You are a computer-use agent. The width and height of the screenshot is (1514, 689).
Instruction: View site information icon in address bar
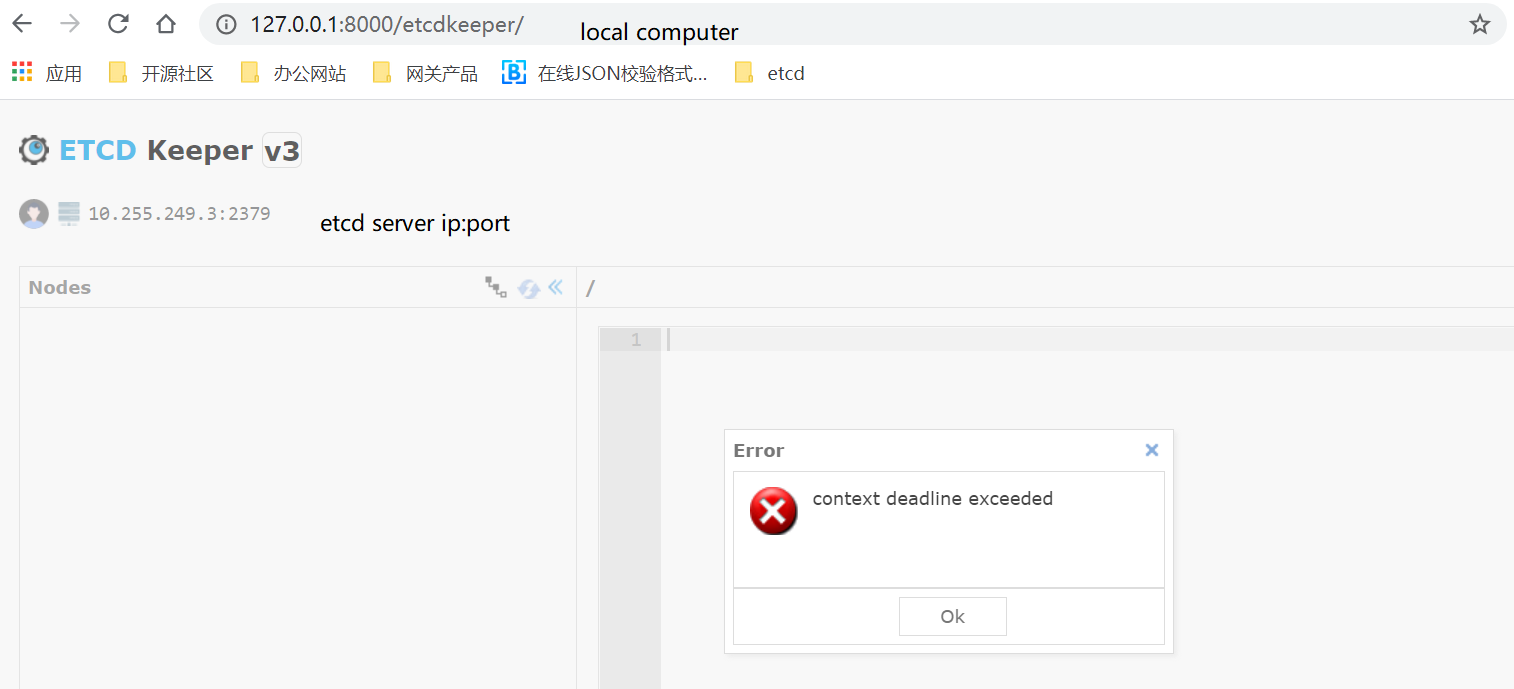pos(226,24)
